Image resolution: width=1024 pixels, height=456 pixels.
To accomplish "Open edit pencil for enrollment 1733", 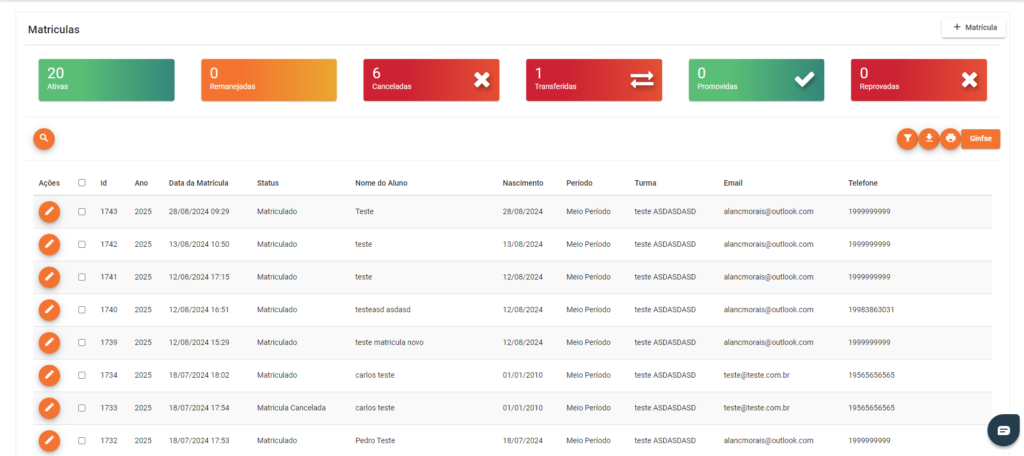I will click(49, 408).
